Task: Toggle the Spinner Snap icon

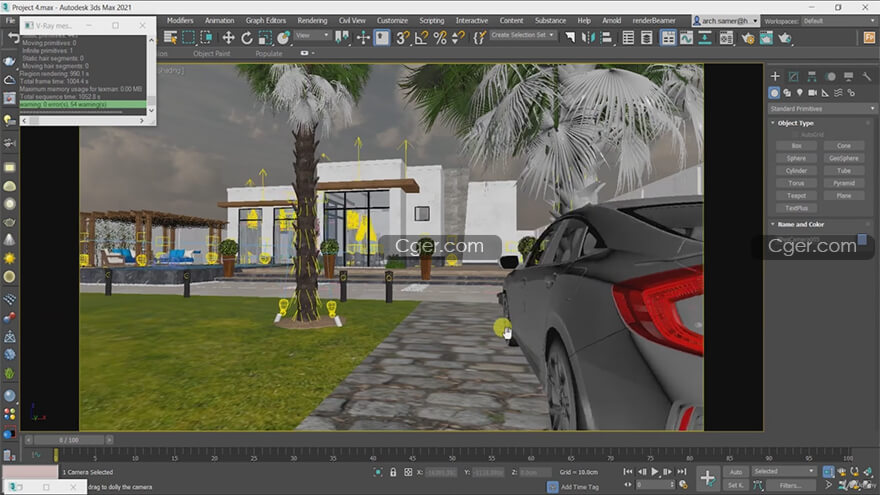Action: point(458,38)
